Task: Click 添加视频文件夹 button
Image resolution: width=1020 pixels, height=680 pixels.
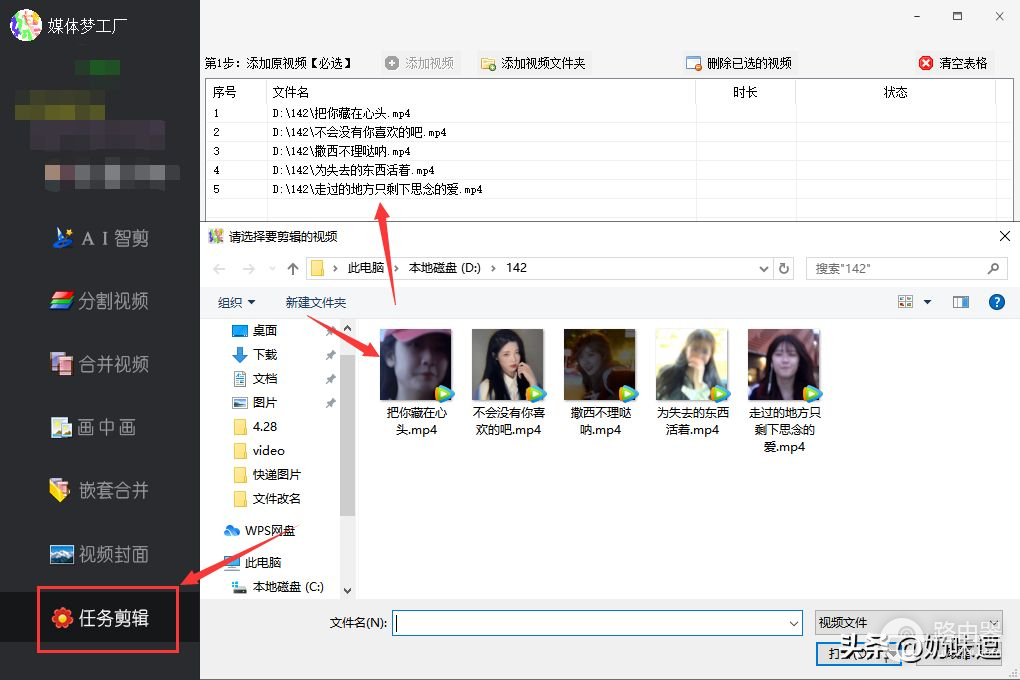Action: tap(533, 63)
